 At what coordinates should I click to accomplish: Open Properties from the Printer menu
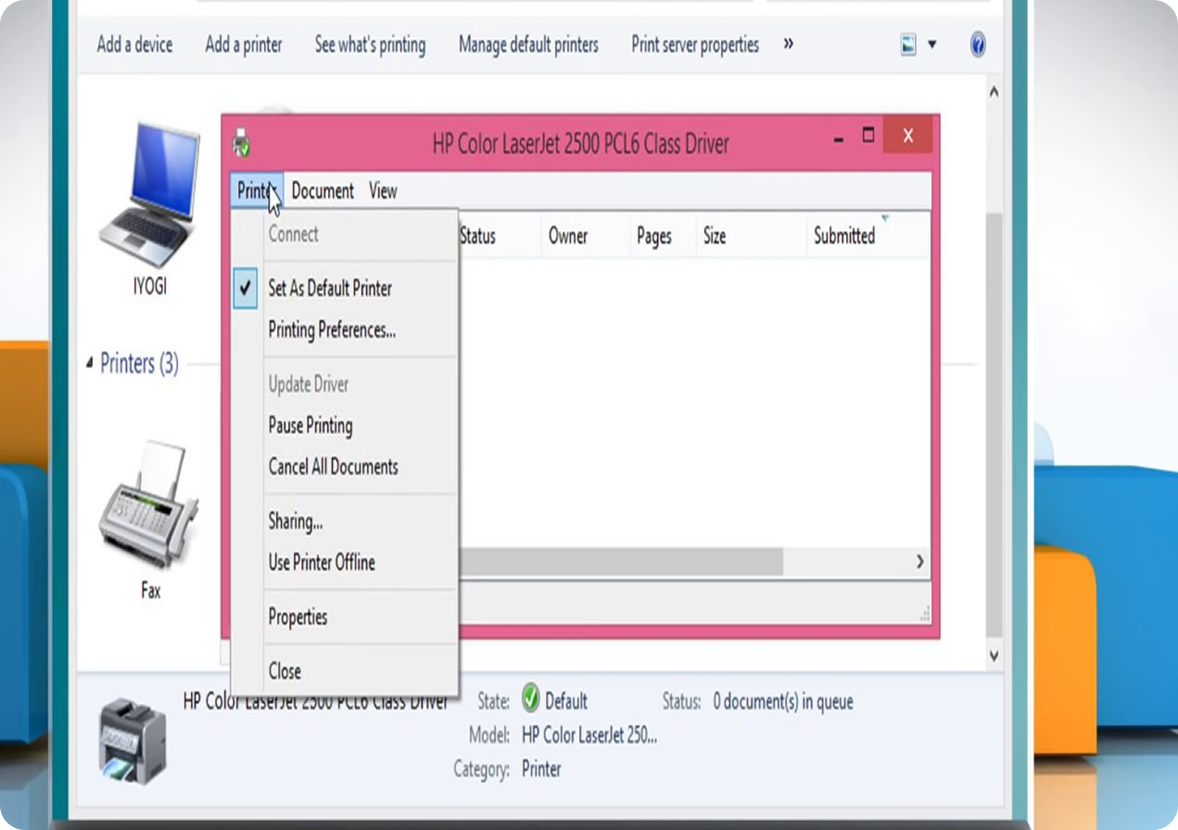click(x=298, y=617)
